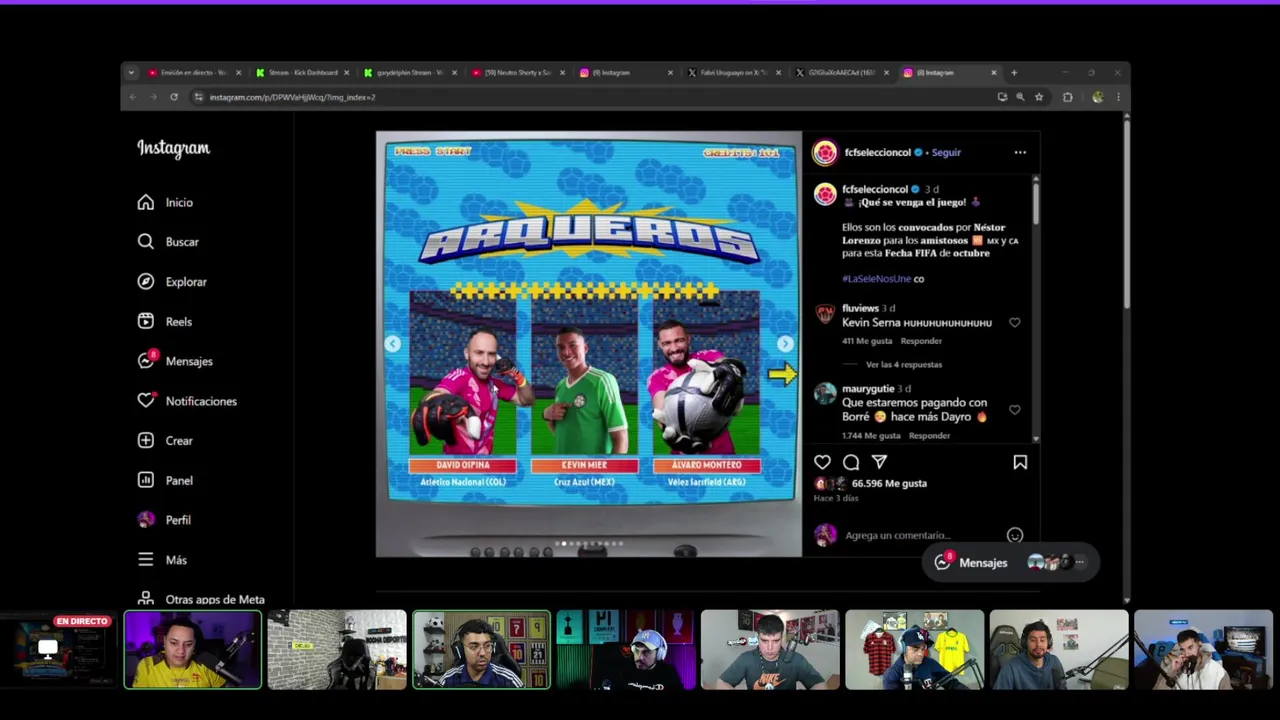Switch to Neutro Shorty YouTube tab

518,72
